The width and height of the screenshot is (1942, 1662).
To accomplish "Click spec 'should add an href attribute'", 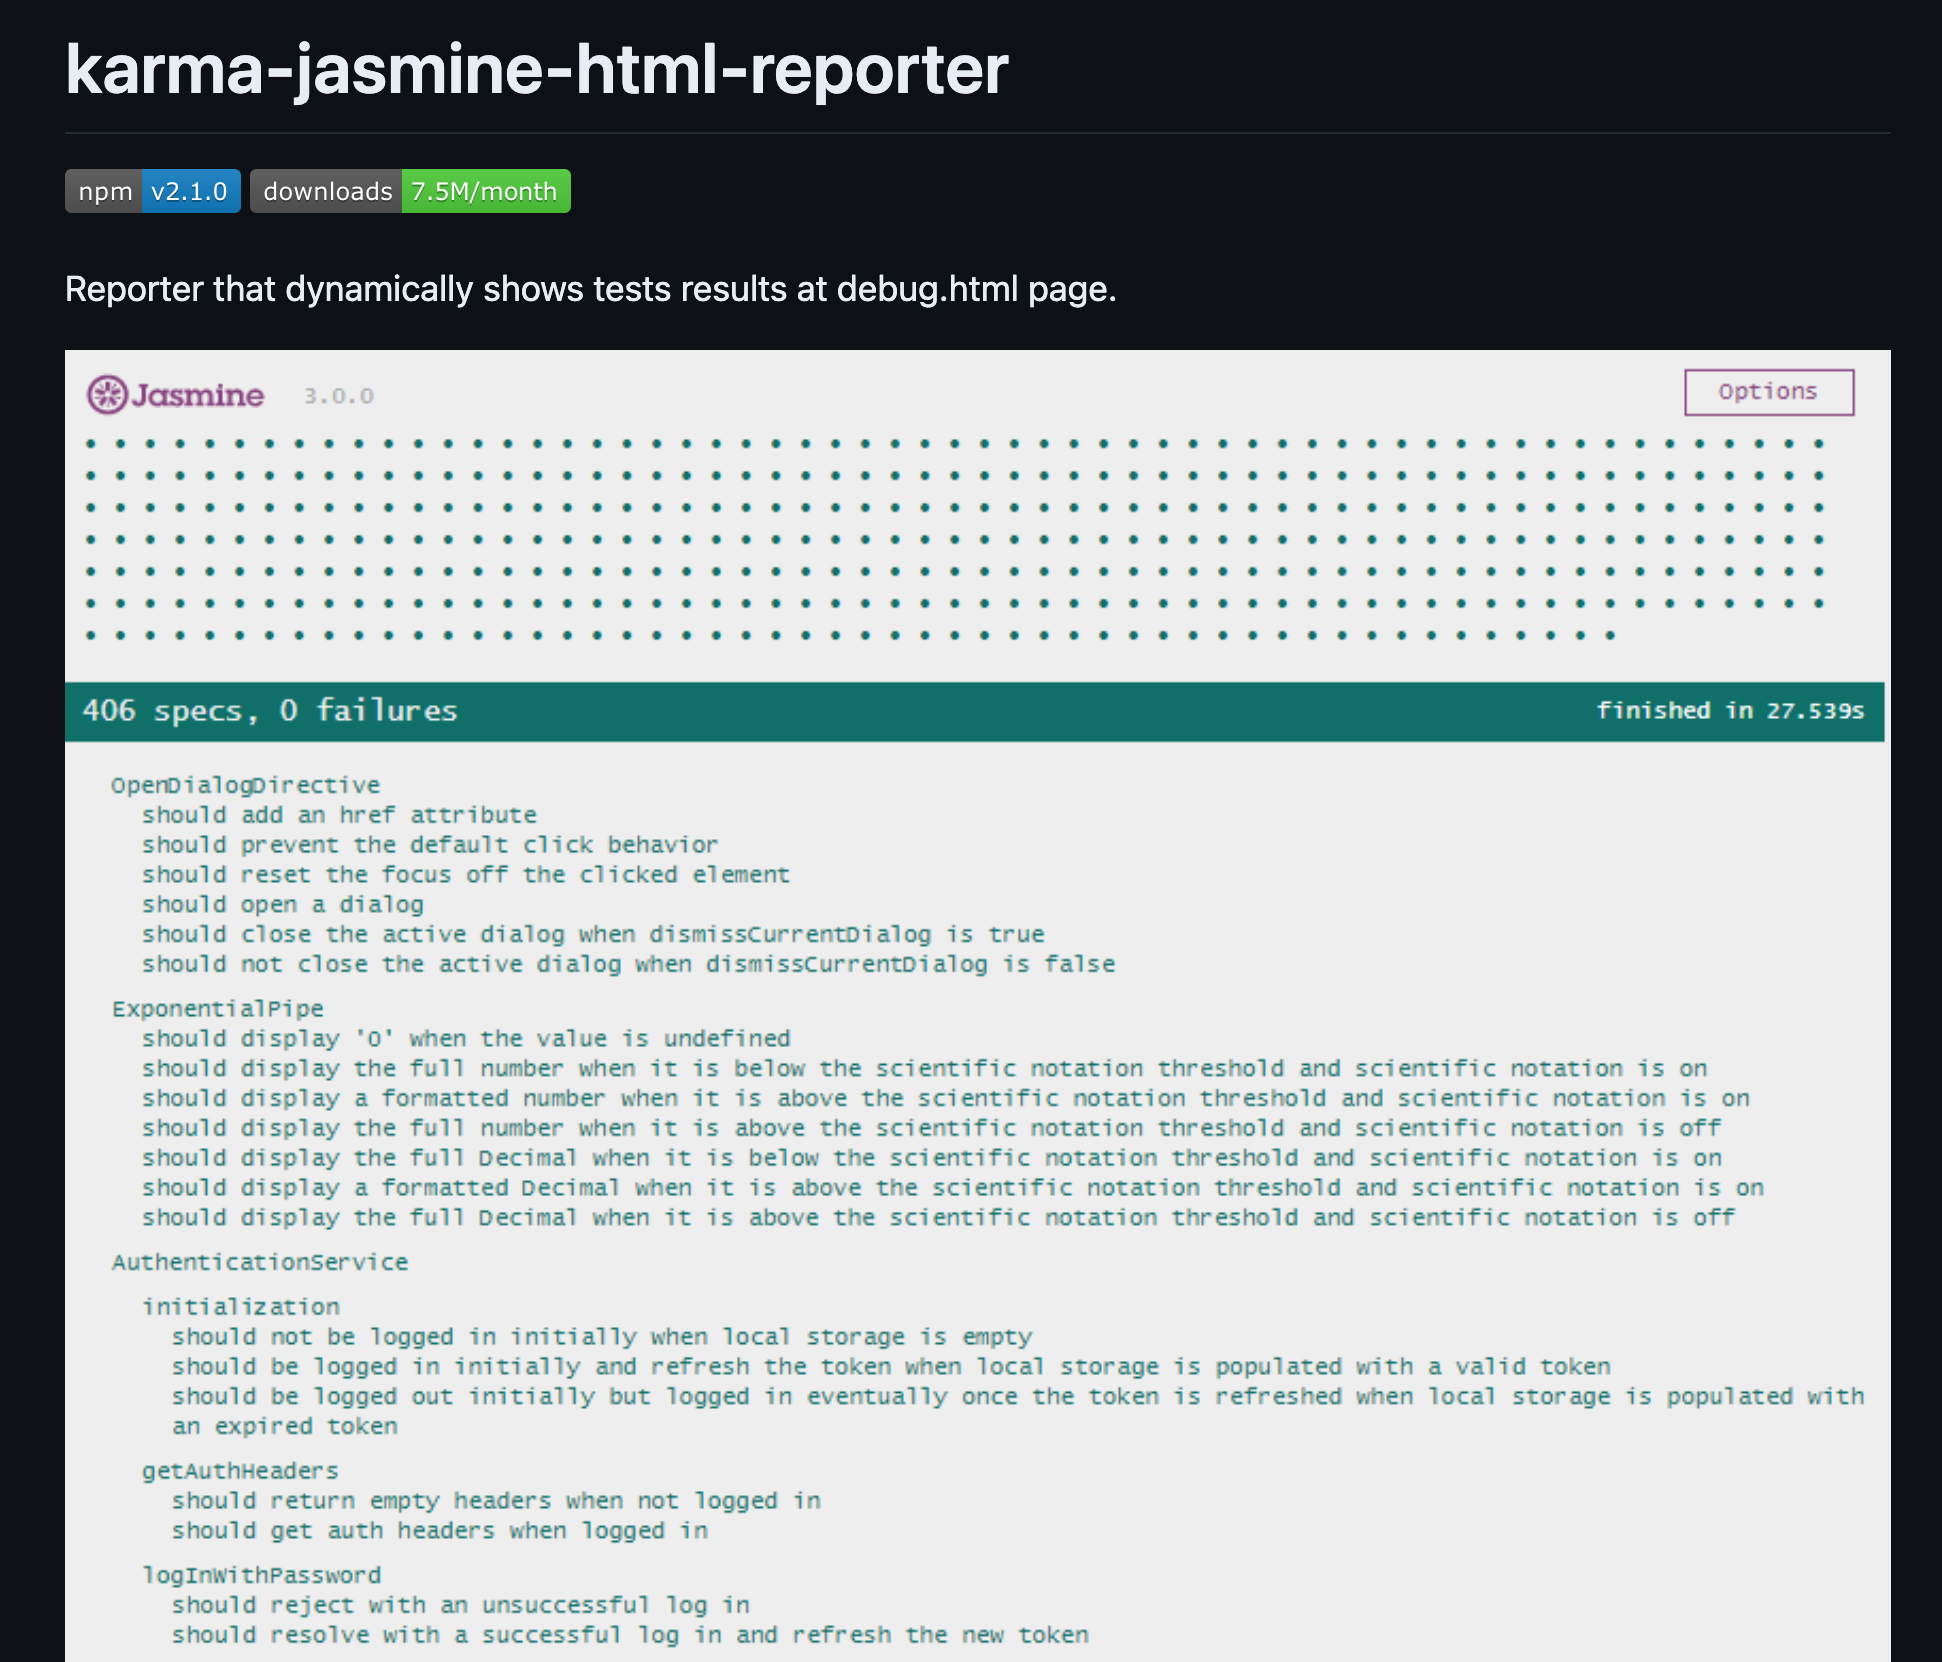I will pos(339,814).
